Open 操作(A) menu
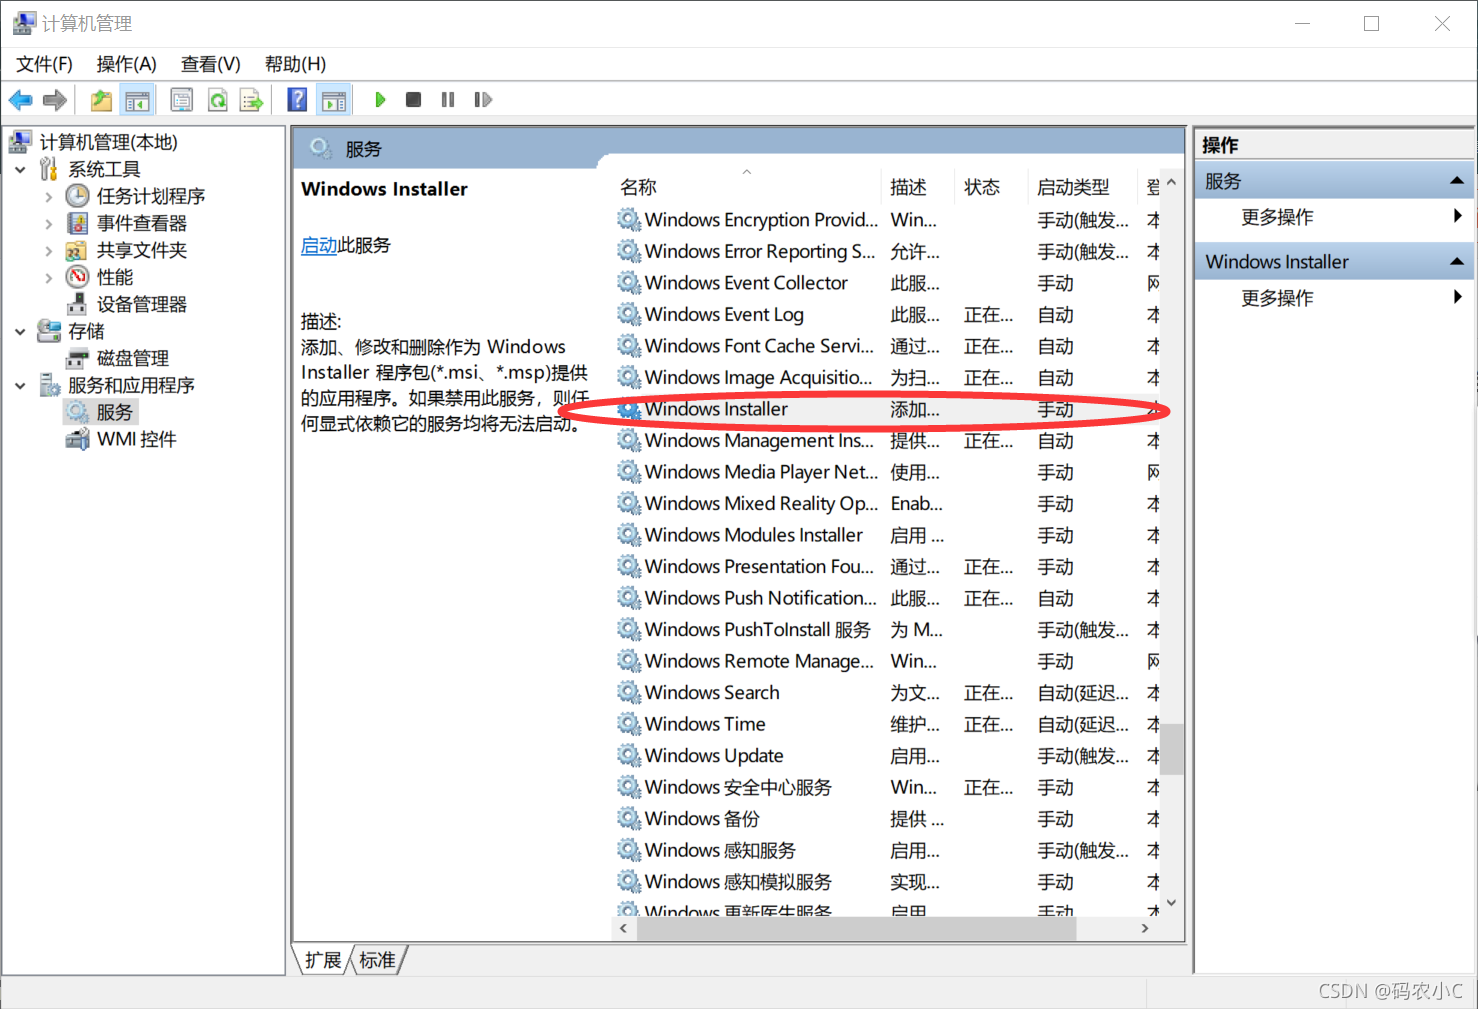The width and height of the screenshot is (1478, 1009). coord(126,64)
